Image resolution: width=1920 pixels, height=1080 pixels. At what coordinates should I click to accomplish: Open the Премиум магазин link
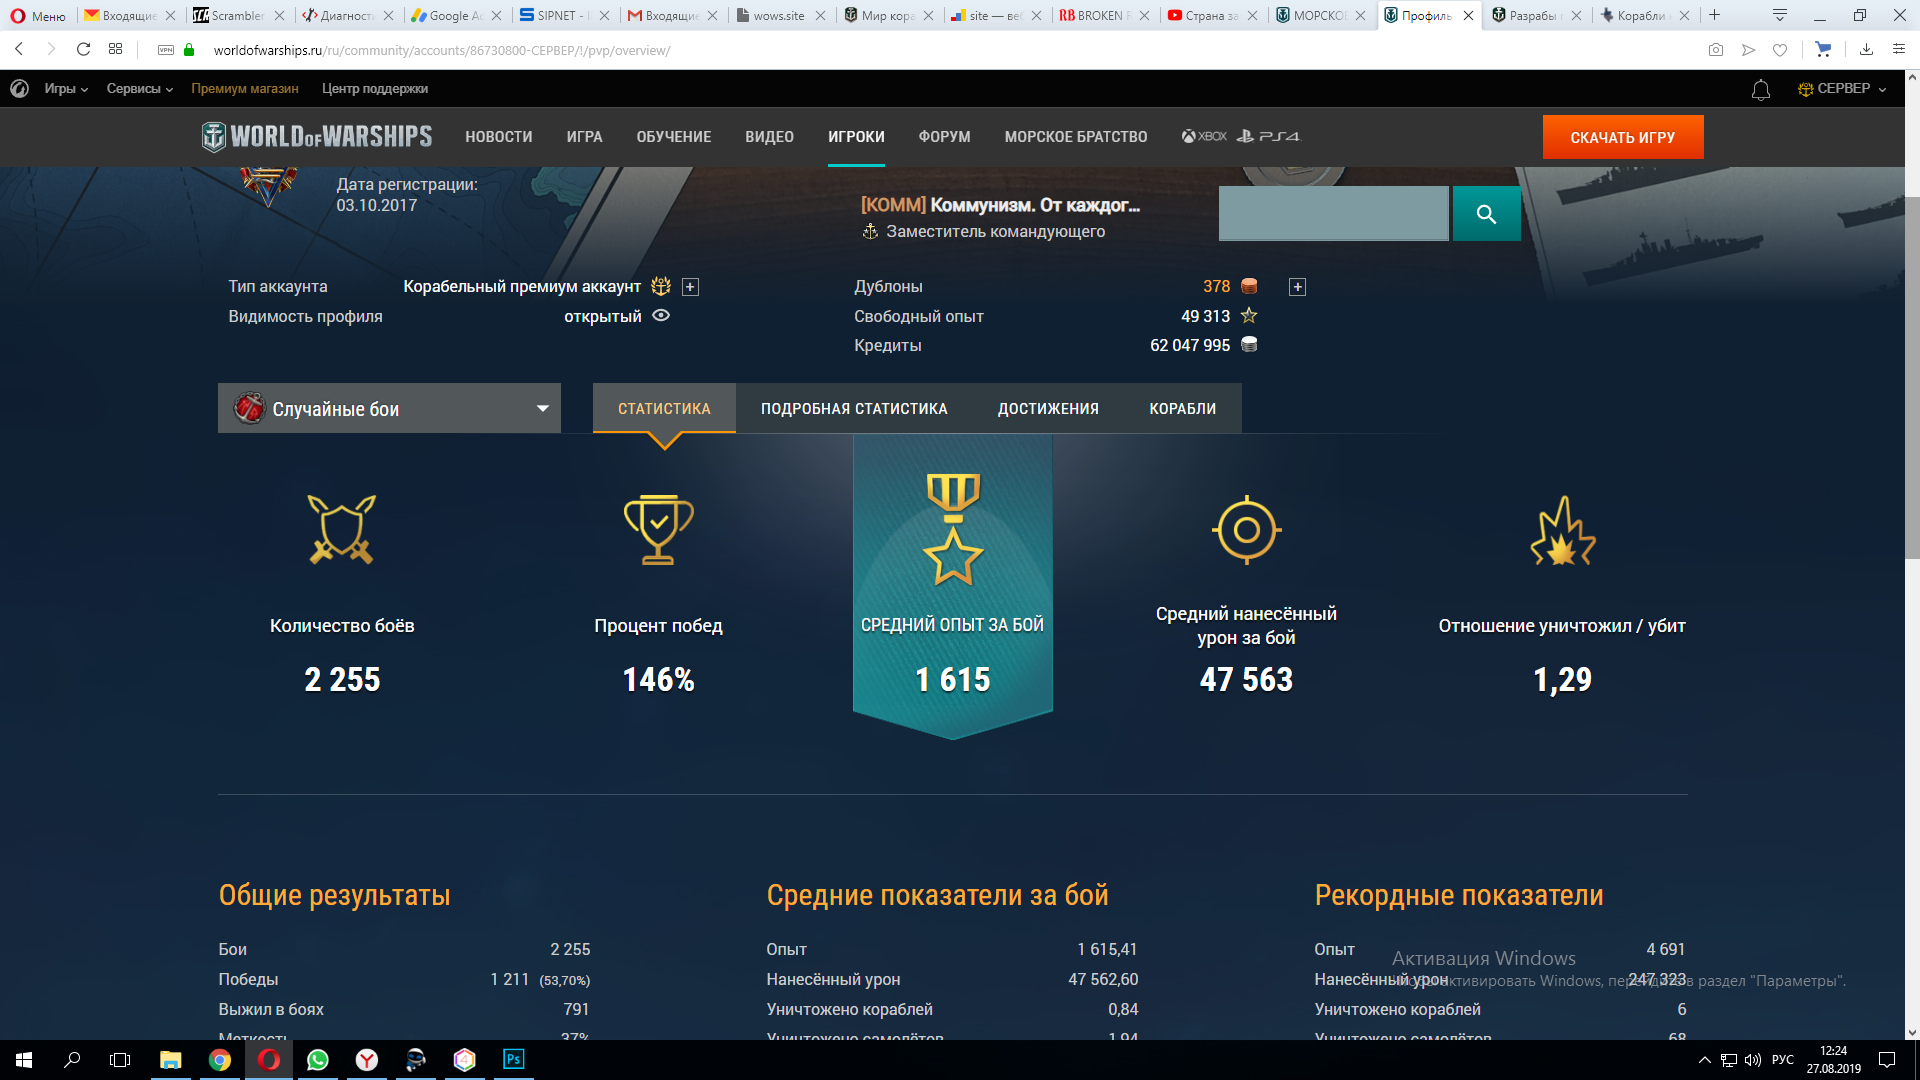pos(245,89)
